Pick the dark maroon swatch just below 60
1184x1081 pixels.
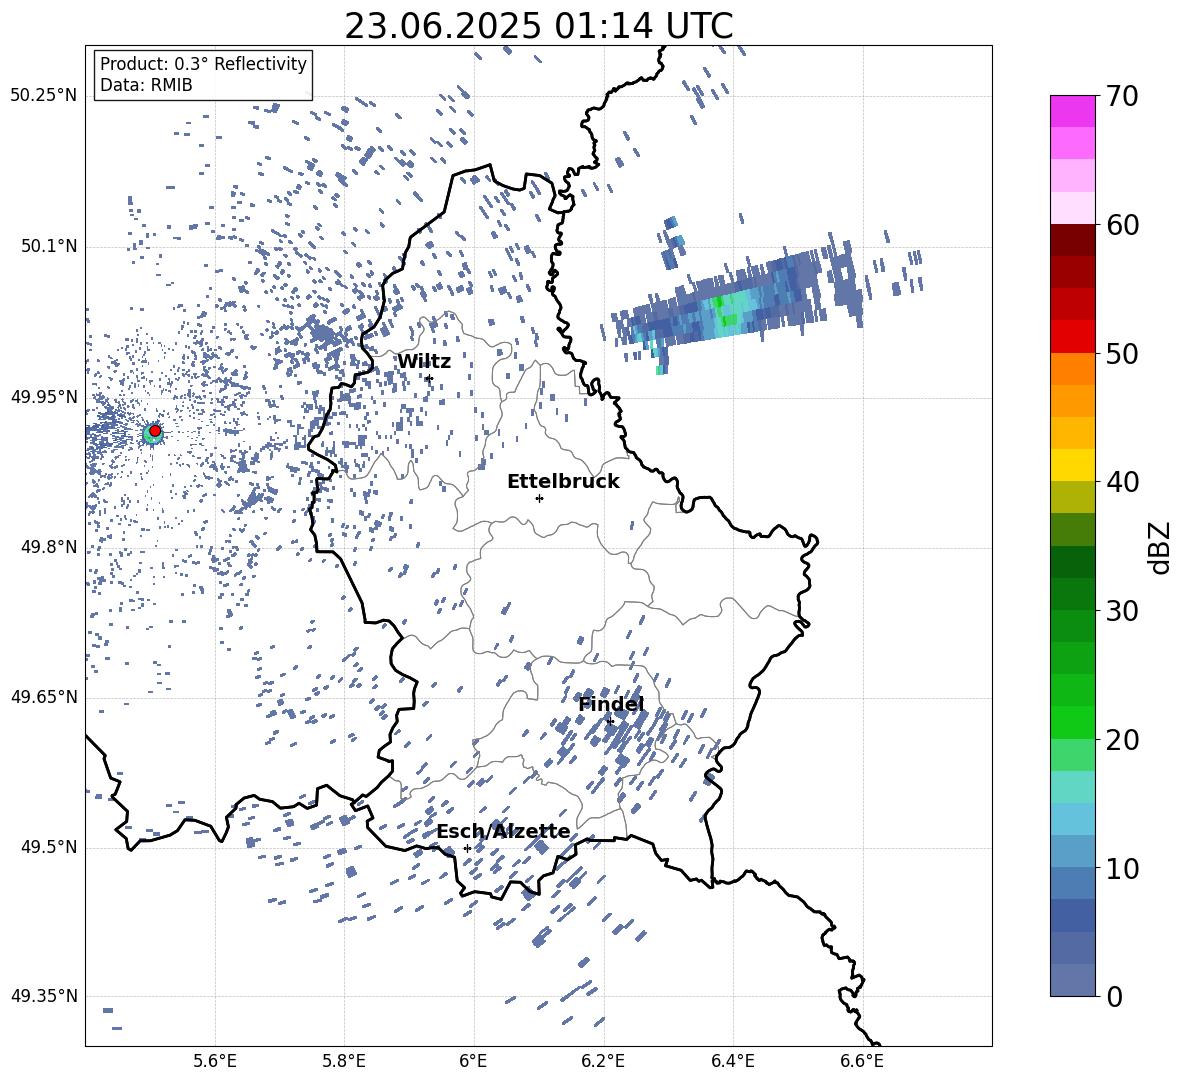click(1072, 240)
